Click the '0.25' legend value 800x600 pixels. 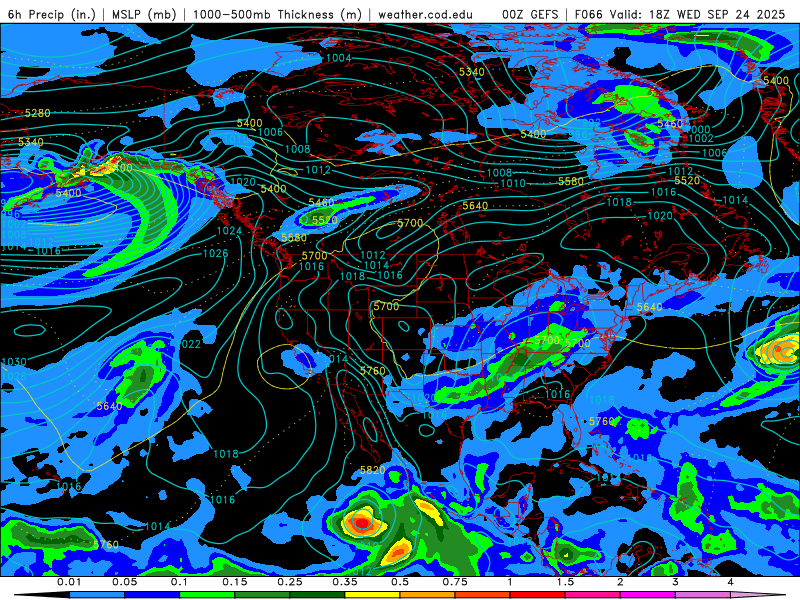click(x=289, y=582)
